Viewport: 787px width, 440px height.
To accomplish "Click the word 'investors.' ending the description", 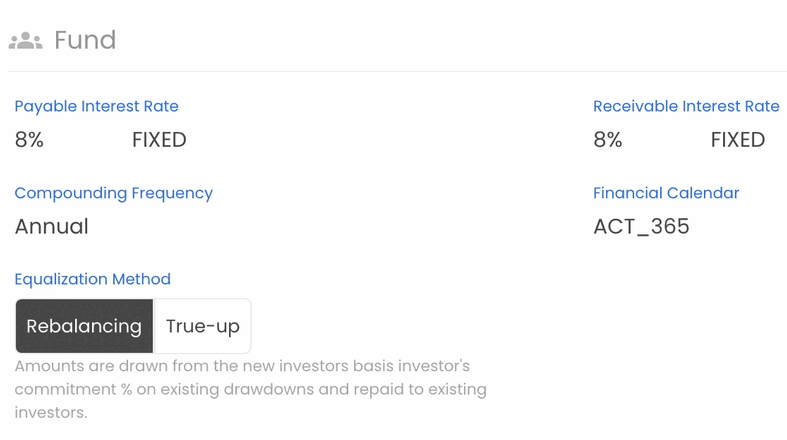I will 51,412.
